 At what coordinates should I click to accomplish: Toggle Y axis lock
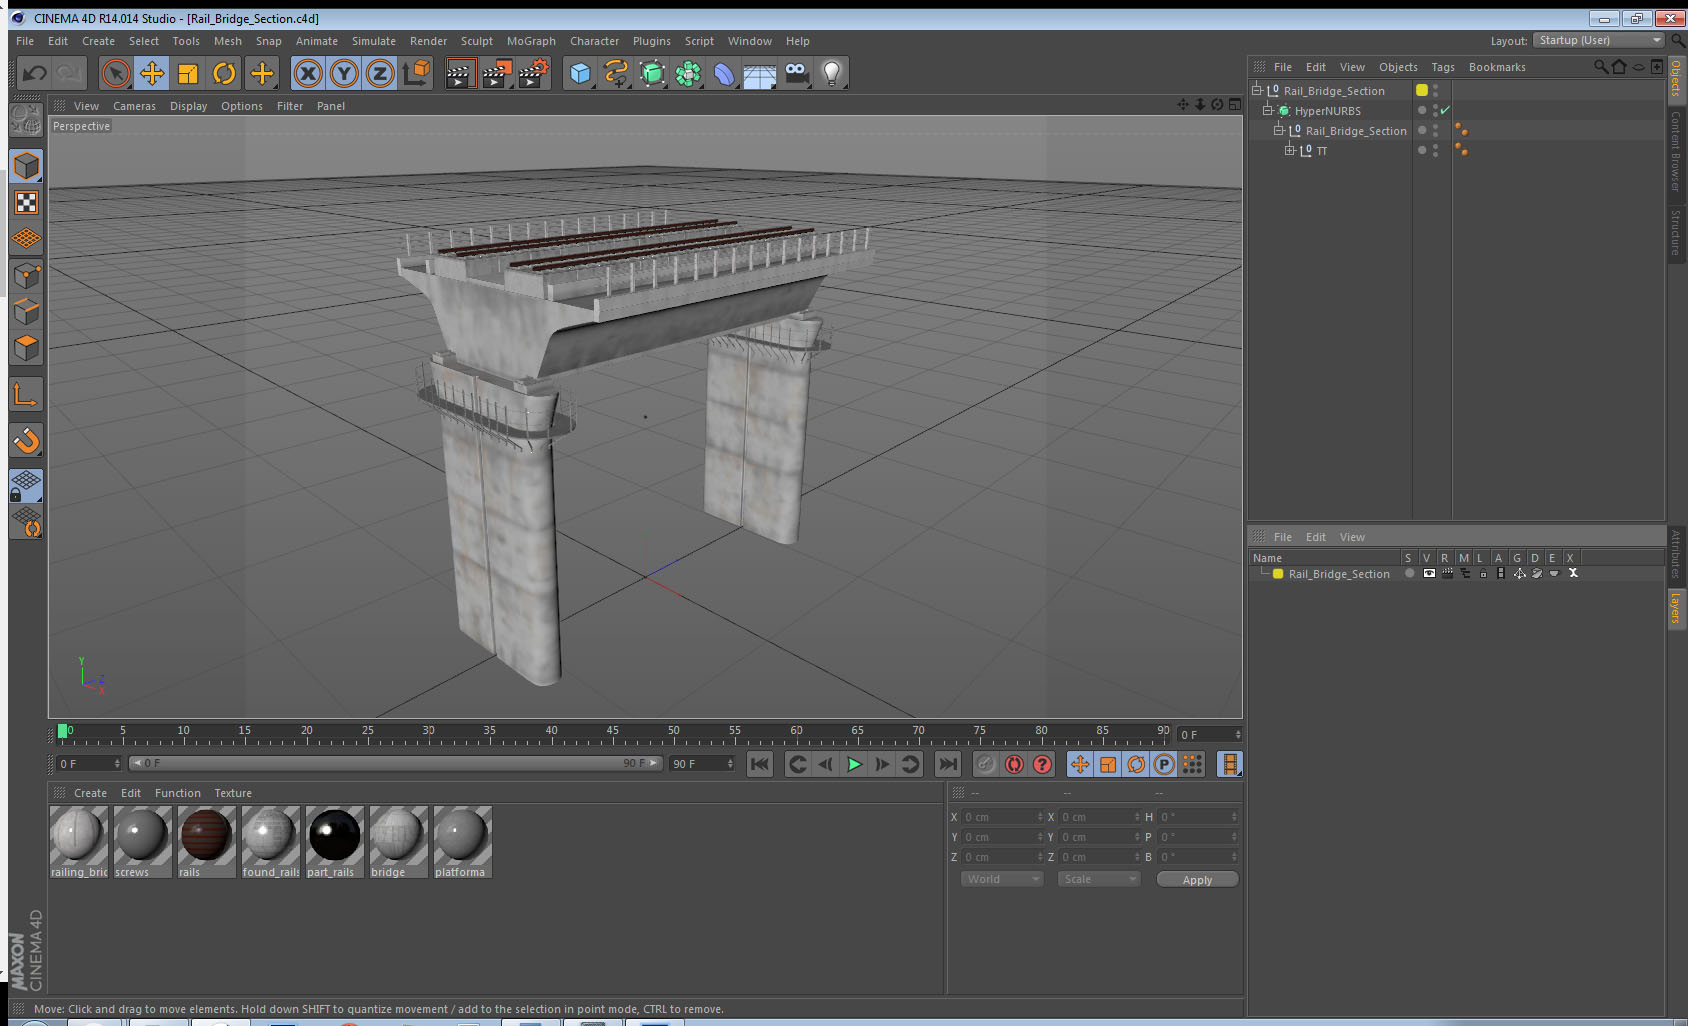344,73
